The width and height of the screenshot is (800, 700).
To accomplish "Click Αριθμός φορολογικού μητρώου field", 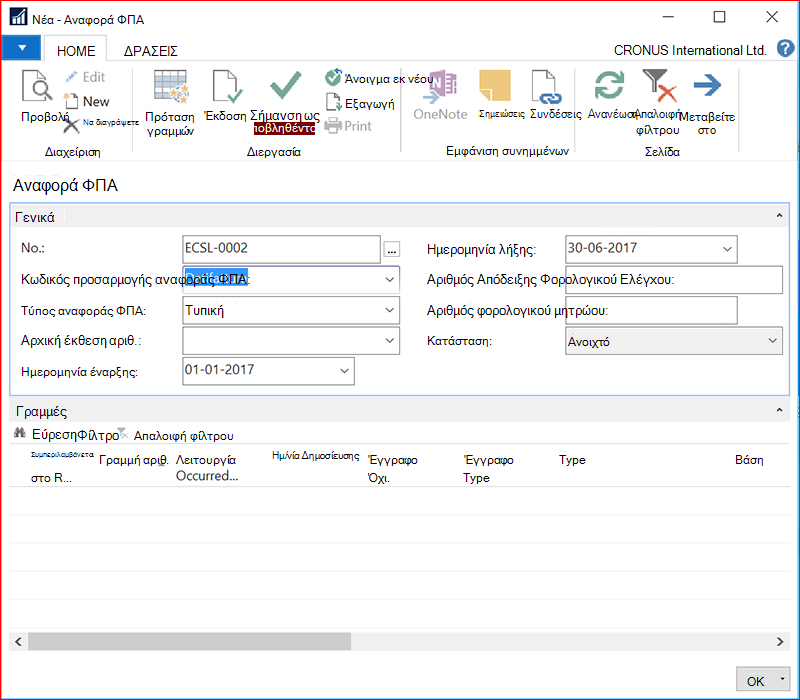I will tap(651, 310).
